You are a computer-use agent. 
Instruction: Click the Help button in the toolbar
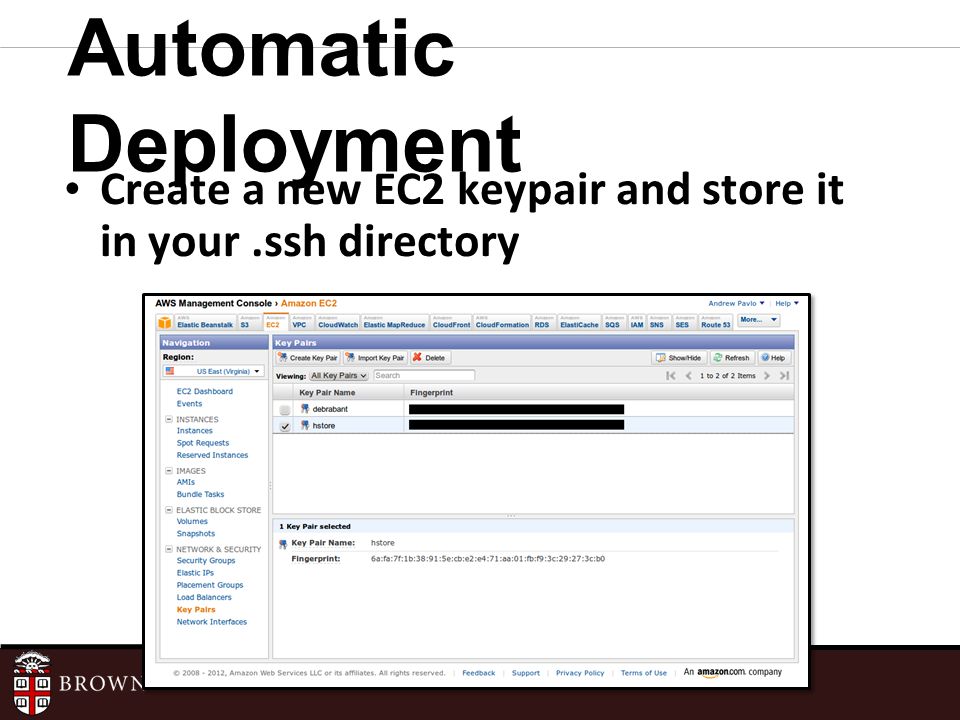click(x=773, y=358)
